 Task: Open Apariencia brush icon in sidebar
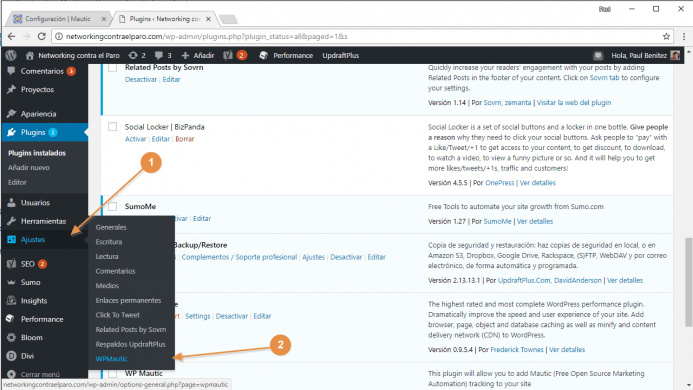(x=11, y=114)
